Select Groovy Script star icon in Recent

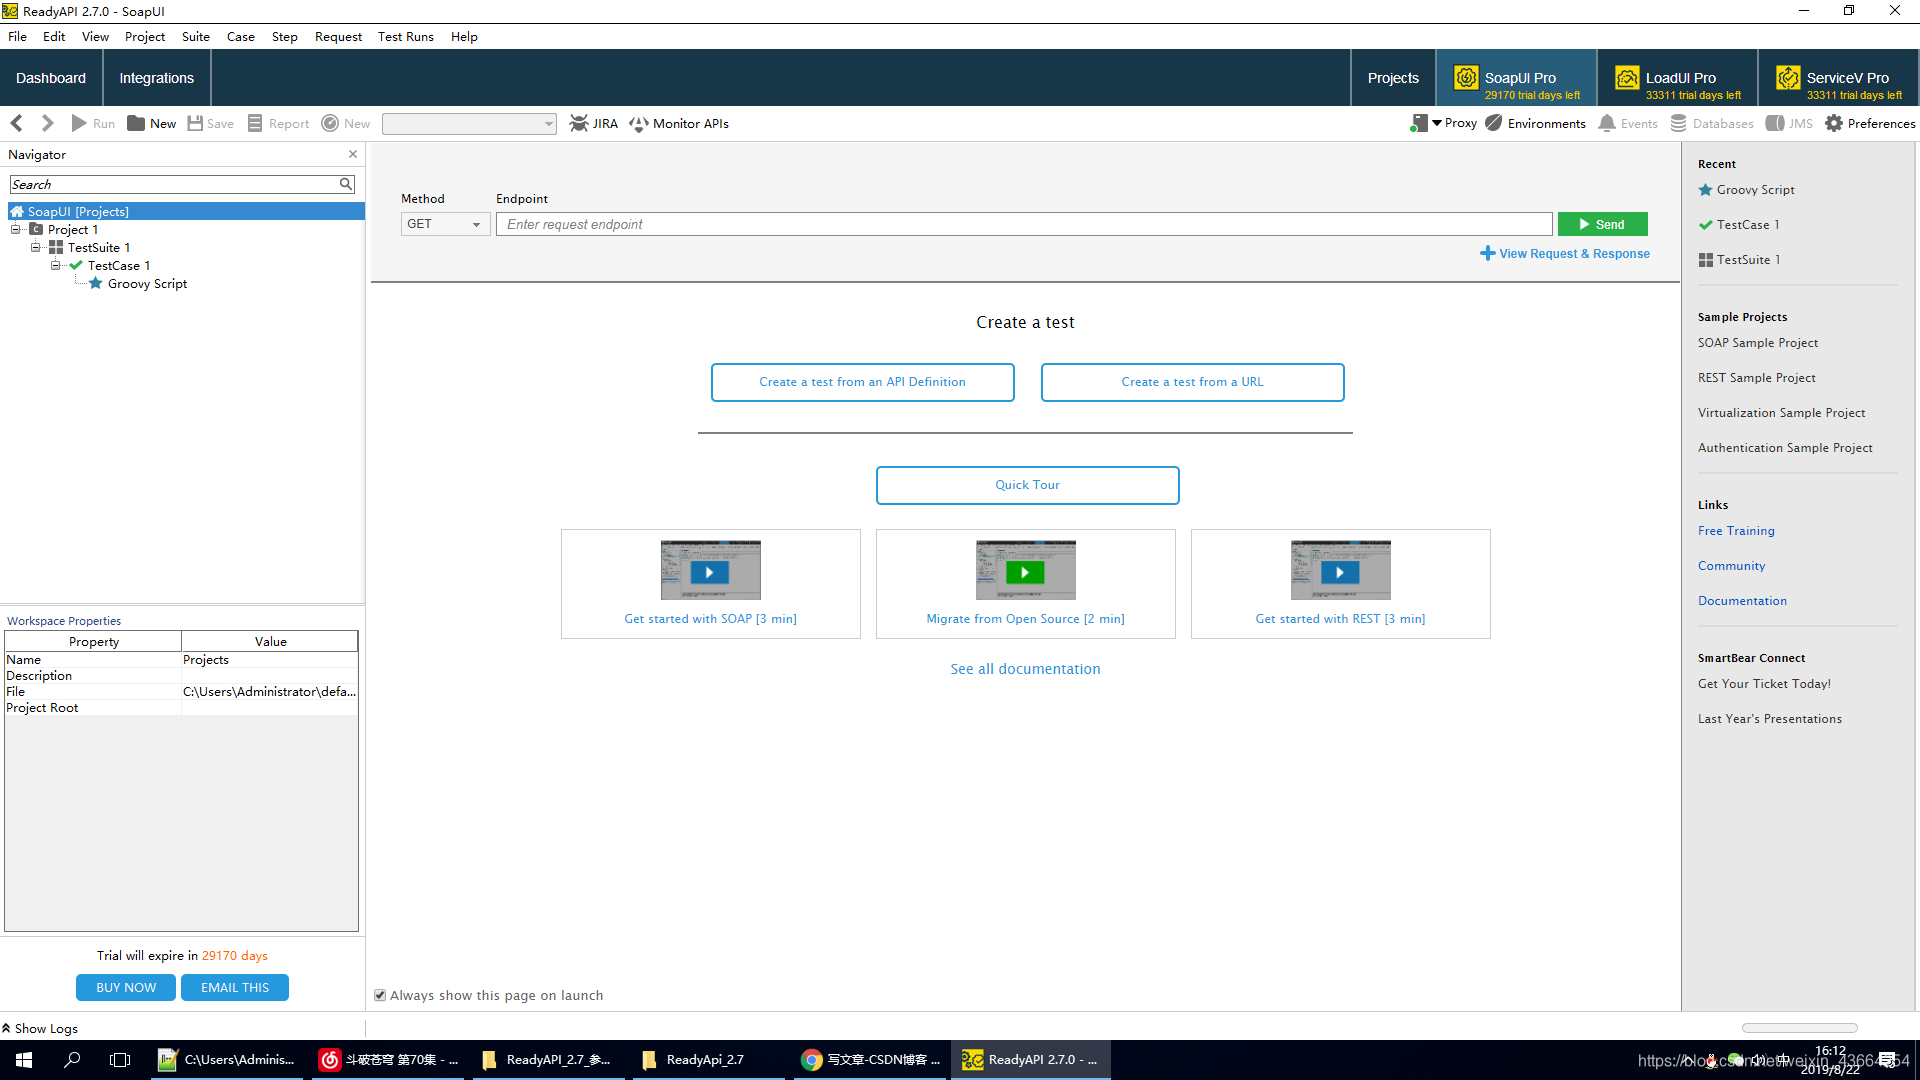tap(1706, 189)
